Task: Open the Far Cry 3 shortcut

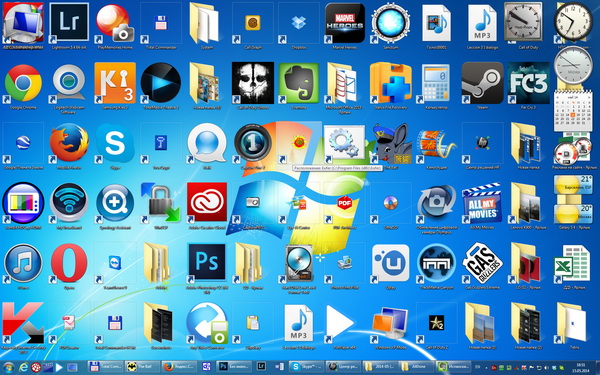Action: click(528, 83)
